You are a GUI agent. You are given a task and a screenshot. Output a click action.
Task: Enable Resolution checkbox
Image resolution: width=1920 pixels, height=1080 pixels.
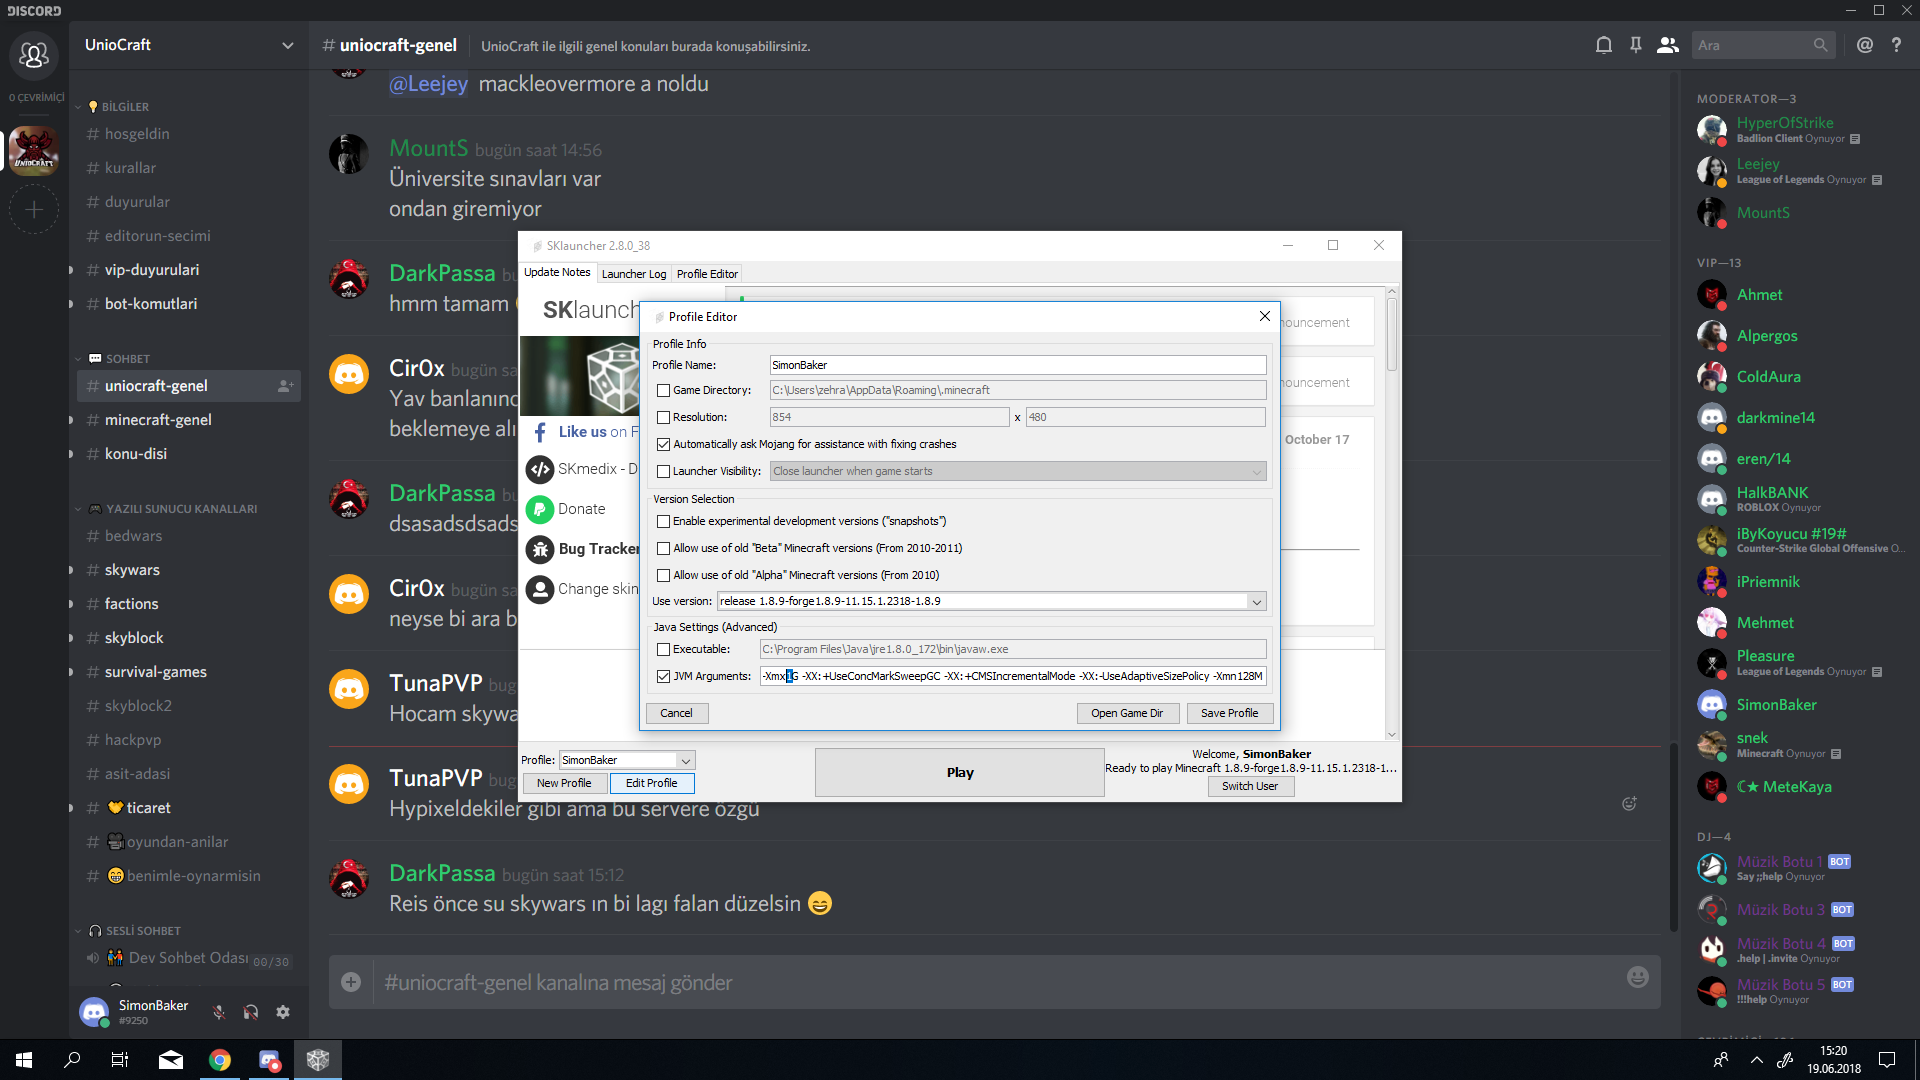663,418
